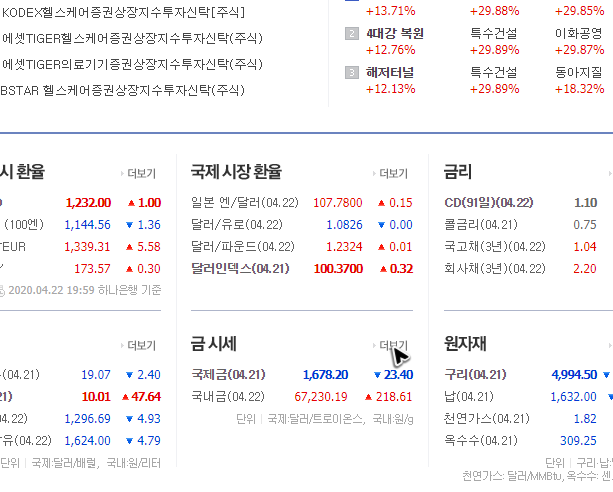Open the 해저터널 theme link

(390, 73)
